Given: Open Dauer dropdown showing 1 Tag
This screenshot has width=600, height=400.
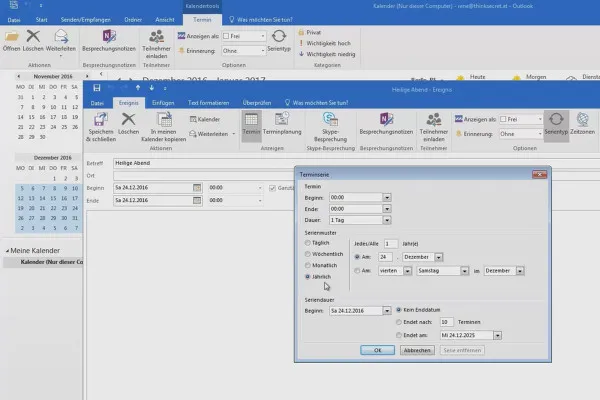Looking at the screenshot, I should (x=387, y=220).
